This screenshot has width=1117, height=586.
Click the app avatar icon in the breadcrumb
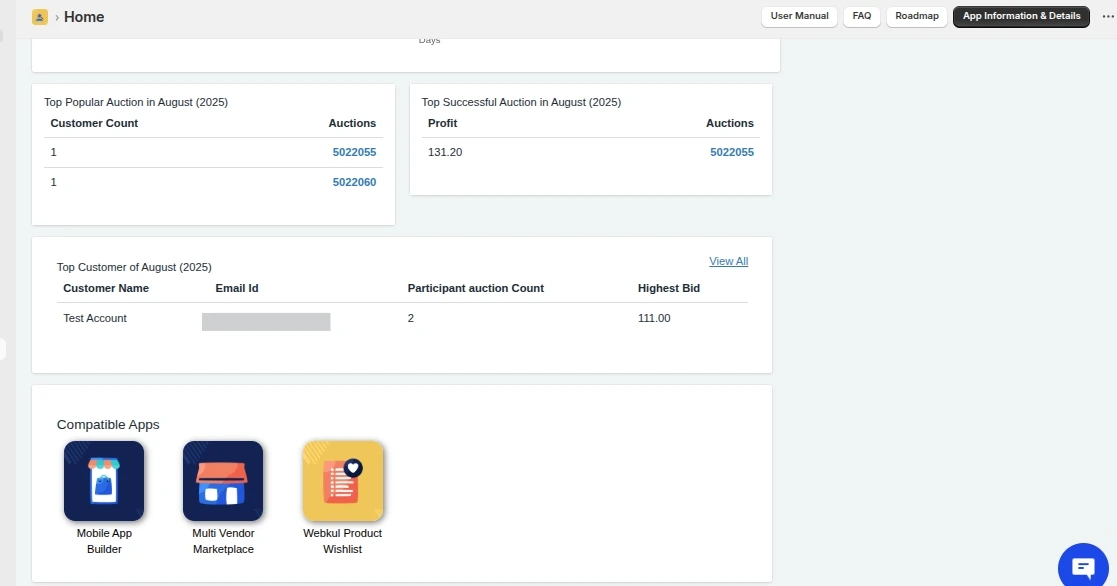[x=39, y=16]
